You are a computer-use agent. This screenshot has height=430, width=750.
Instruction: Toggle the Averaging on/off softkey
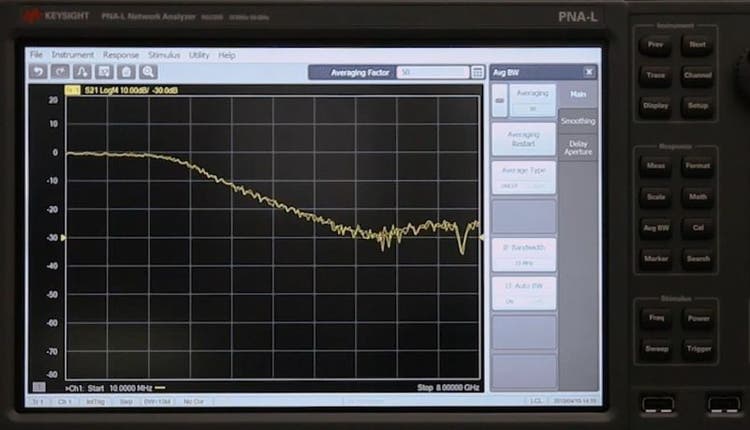coord(532,99)
